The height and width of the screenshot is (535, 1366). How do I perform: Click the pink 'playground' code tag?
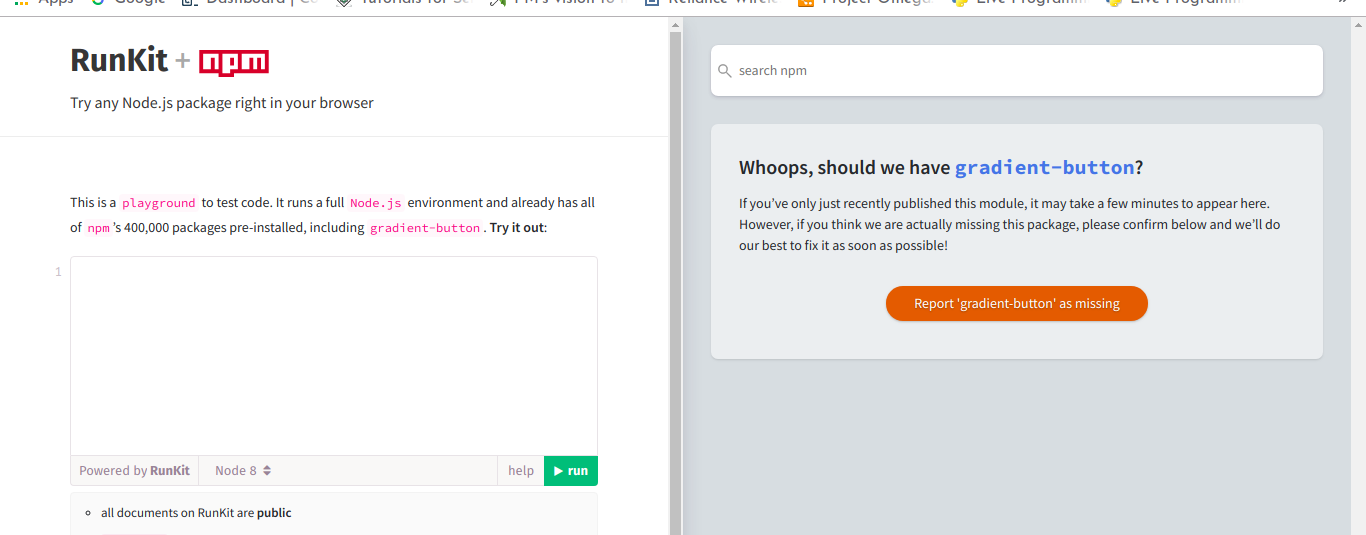pos(159,203)
